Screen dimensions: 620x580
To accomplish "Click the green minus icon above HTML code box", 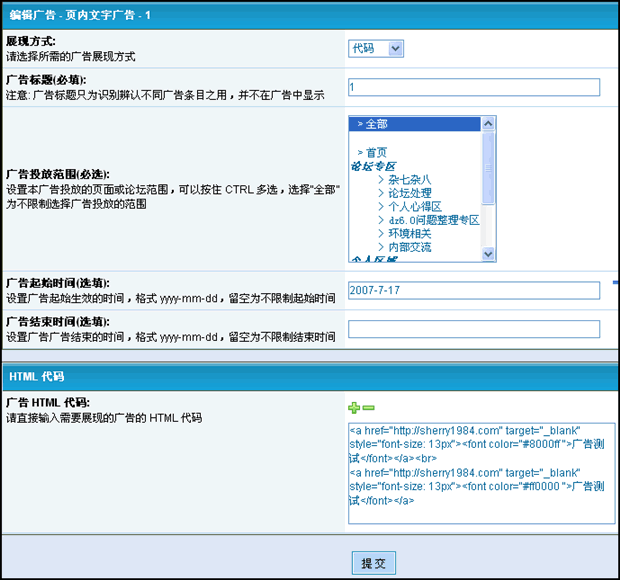I will 368,408.
